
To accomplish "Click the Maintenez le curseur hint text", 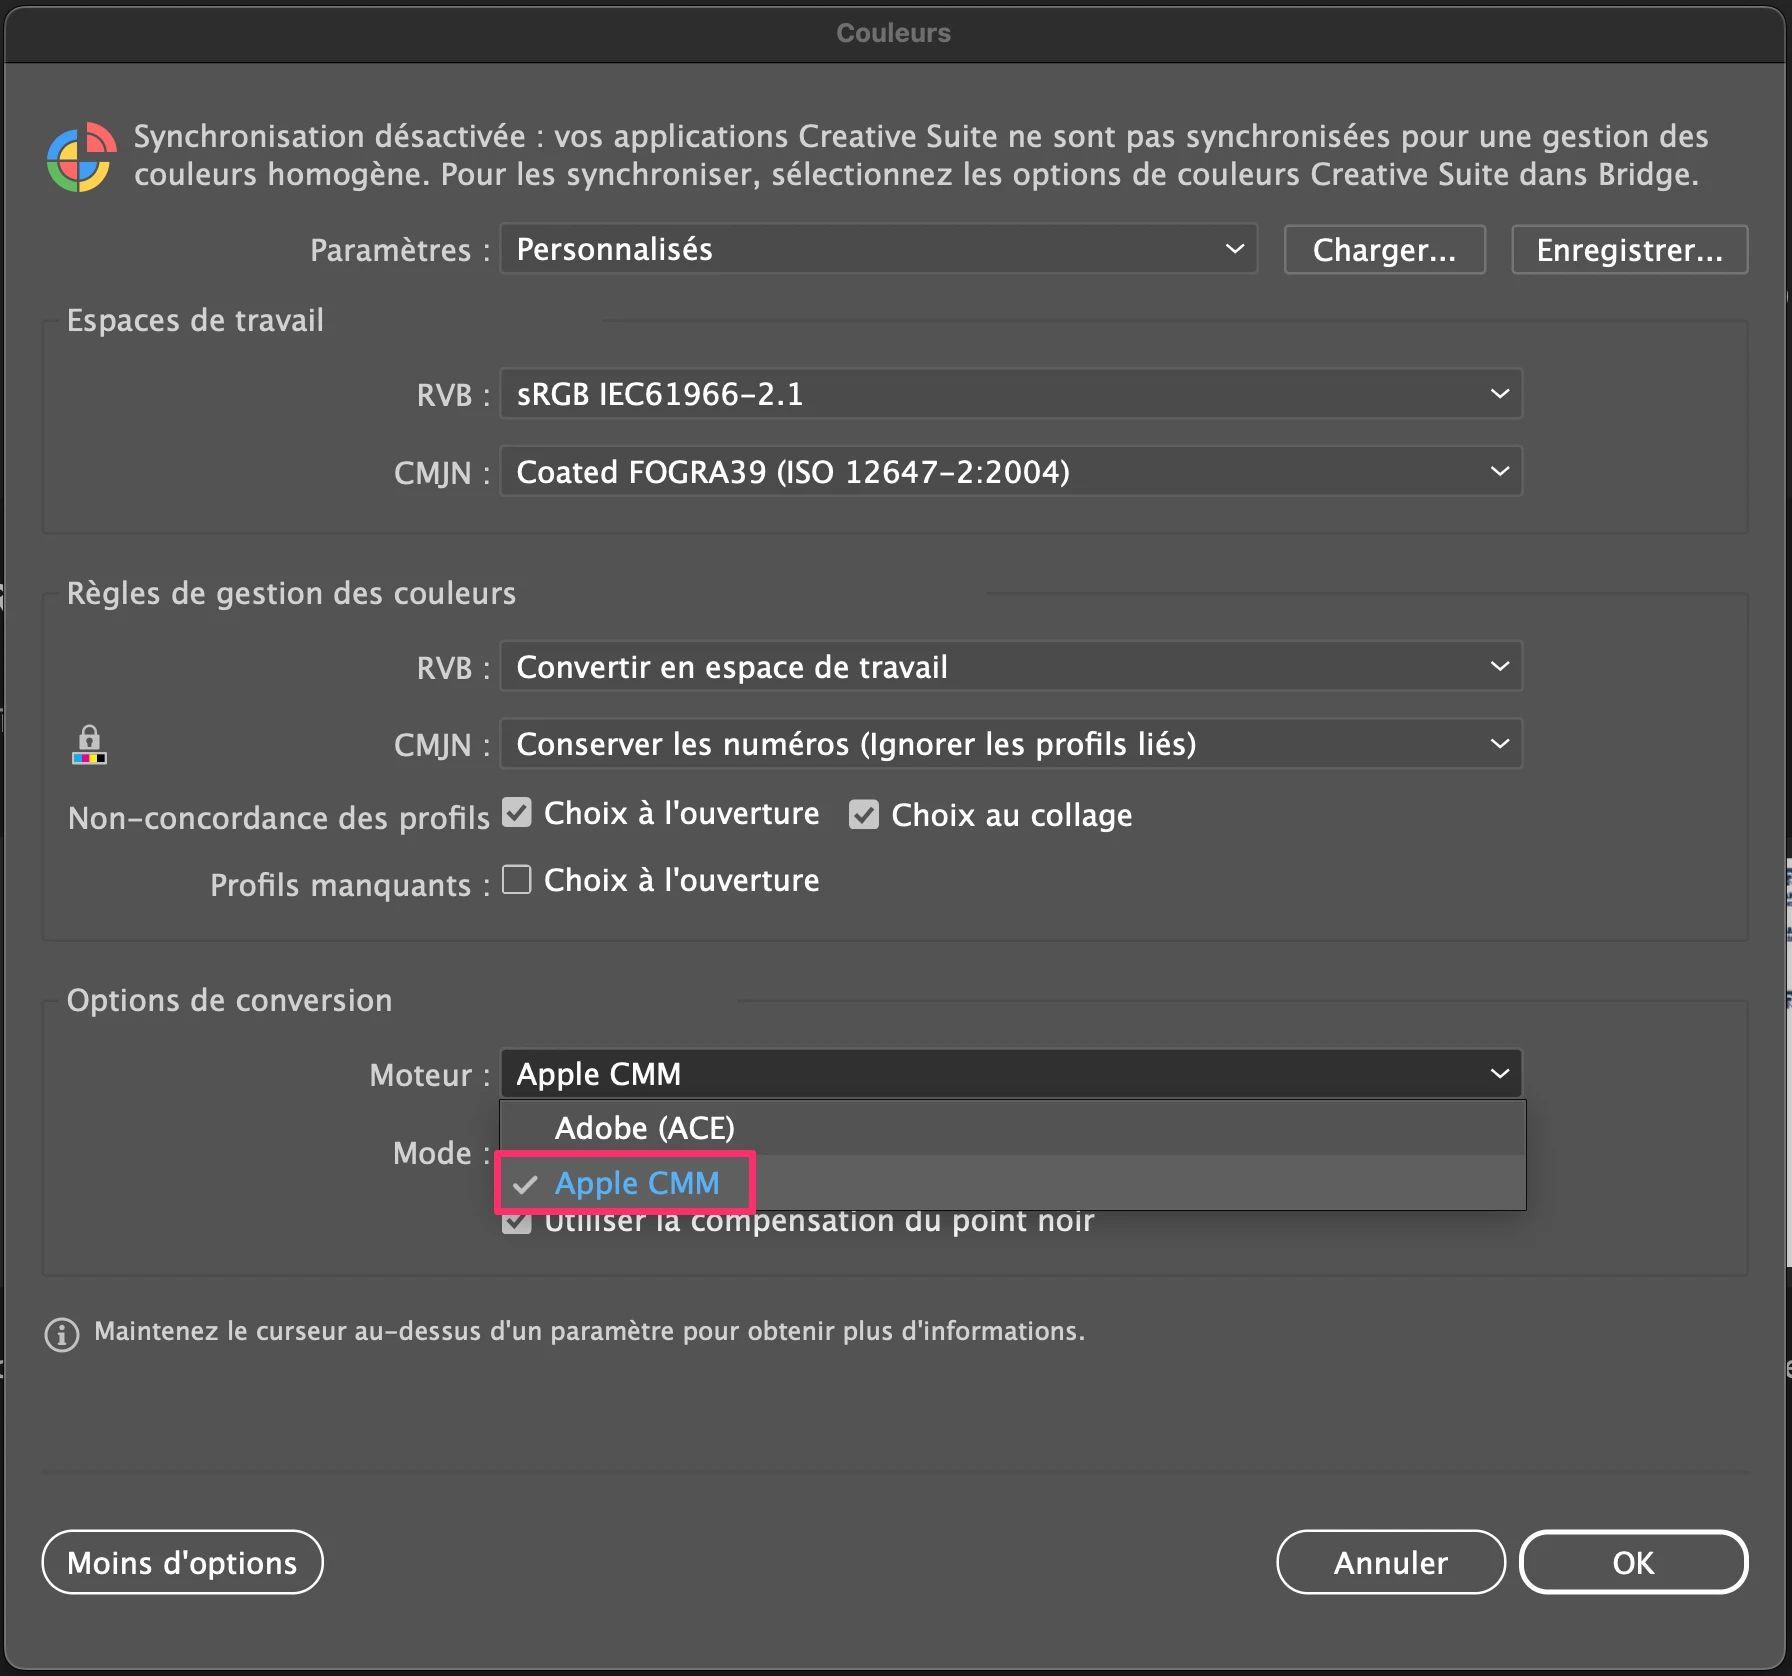I will coord(589,1331).
